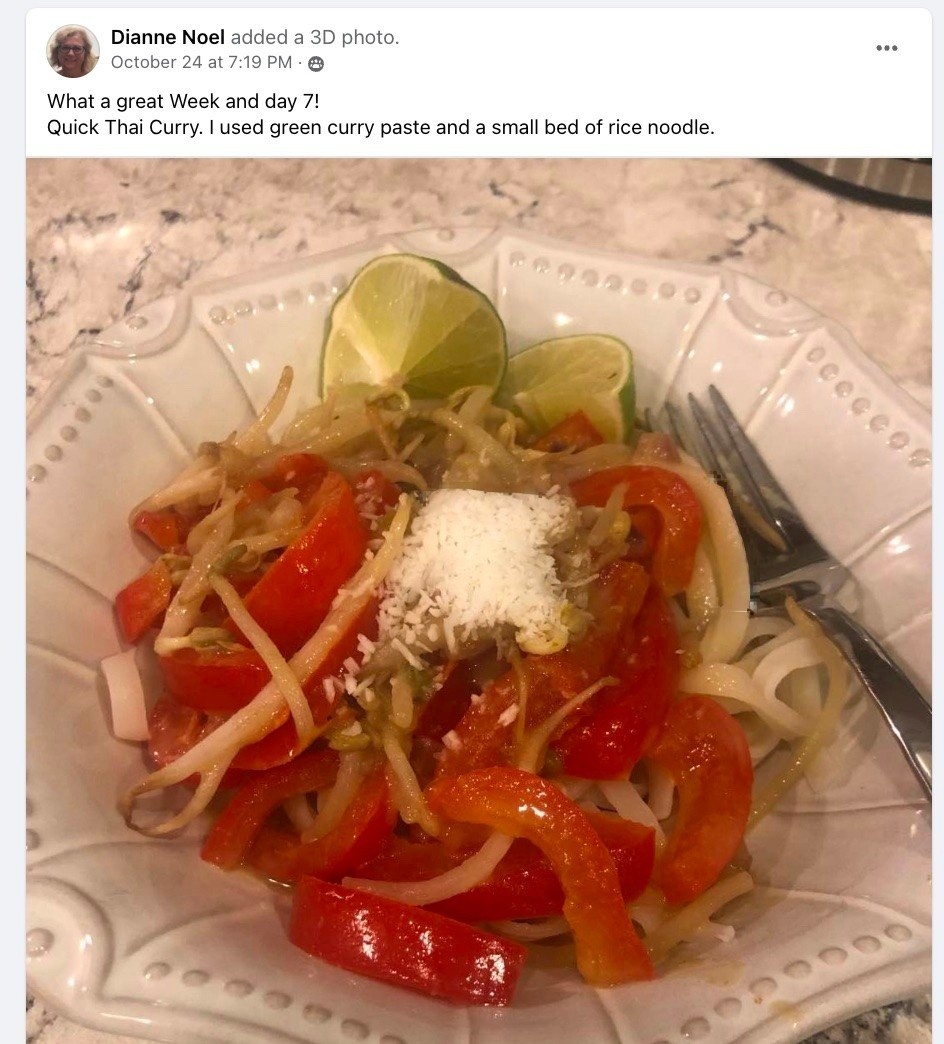Image resolution: width=944 pixels, height=1044 pixels.
Task: Click the glossy red pepper strip at bottom
Action: click(406, 940)
